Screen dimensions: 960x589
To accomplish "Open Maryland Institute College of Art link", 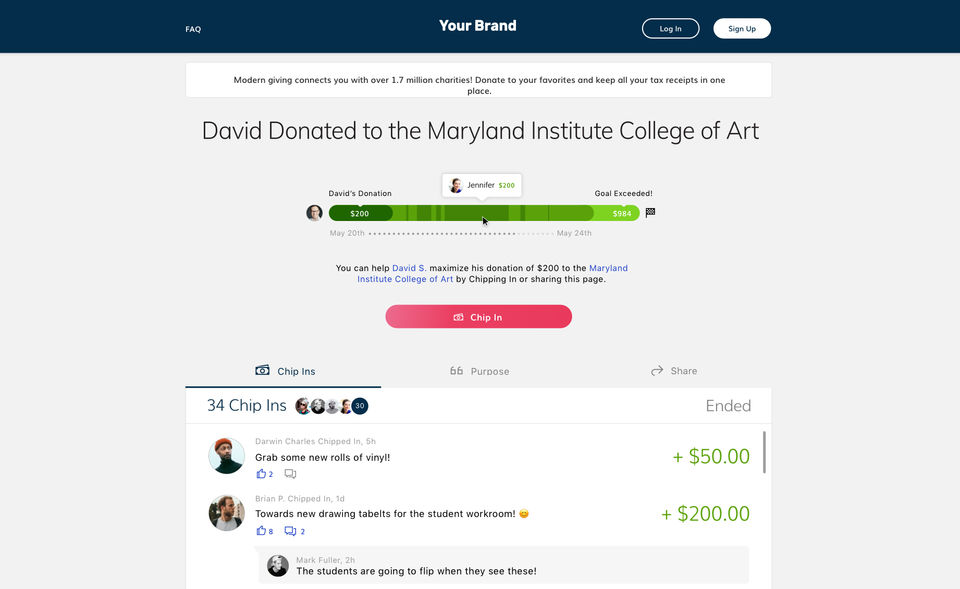I will pos(492,274).
